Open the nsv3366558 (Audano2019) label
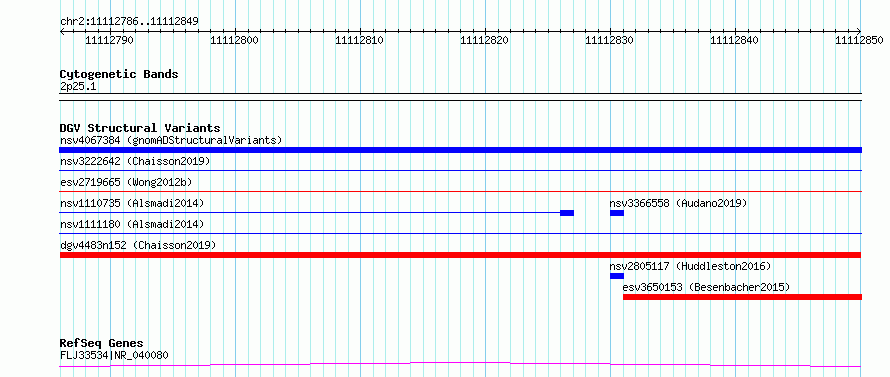This screenshot has height=377, width=890. [679, 203]
